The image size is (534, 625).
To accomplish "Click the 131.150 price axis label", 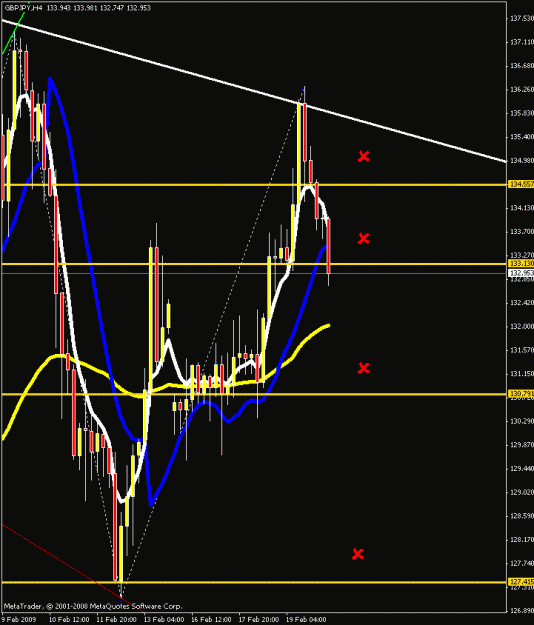I will point(522,374).
